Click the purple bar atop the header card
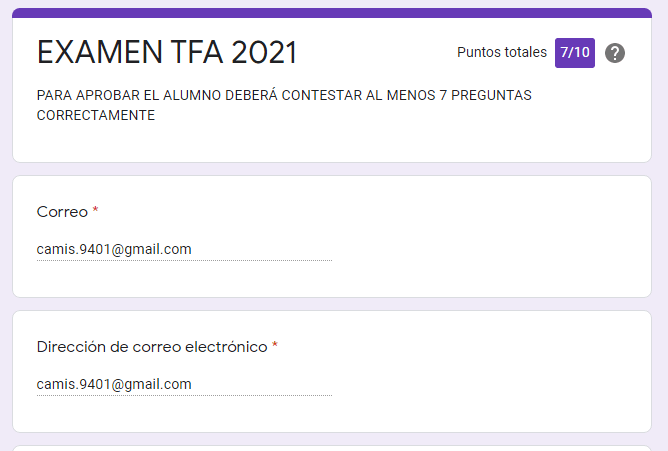 (332, 13)
